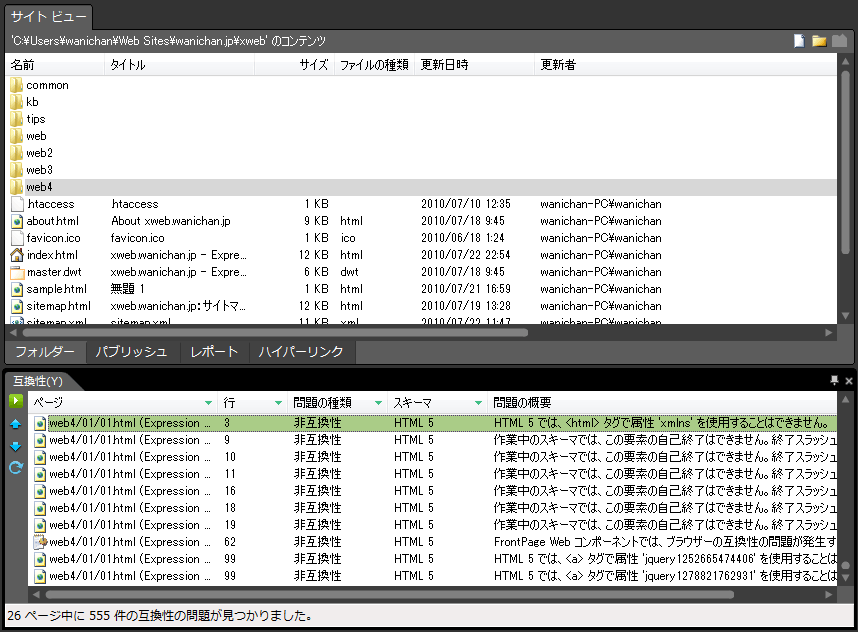The image size is (858, 632).
Task: Close the compatibility panel
Action: tap(849, 381)
